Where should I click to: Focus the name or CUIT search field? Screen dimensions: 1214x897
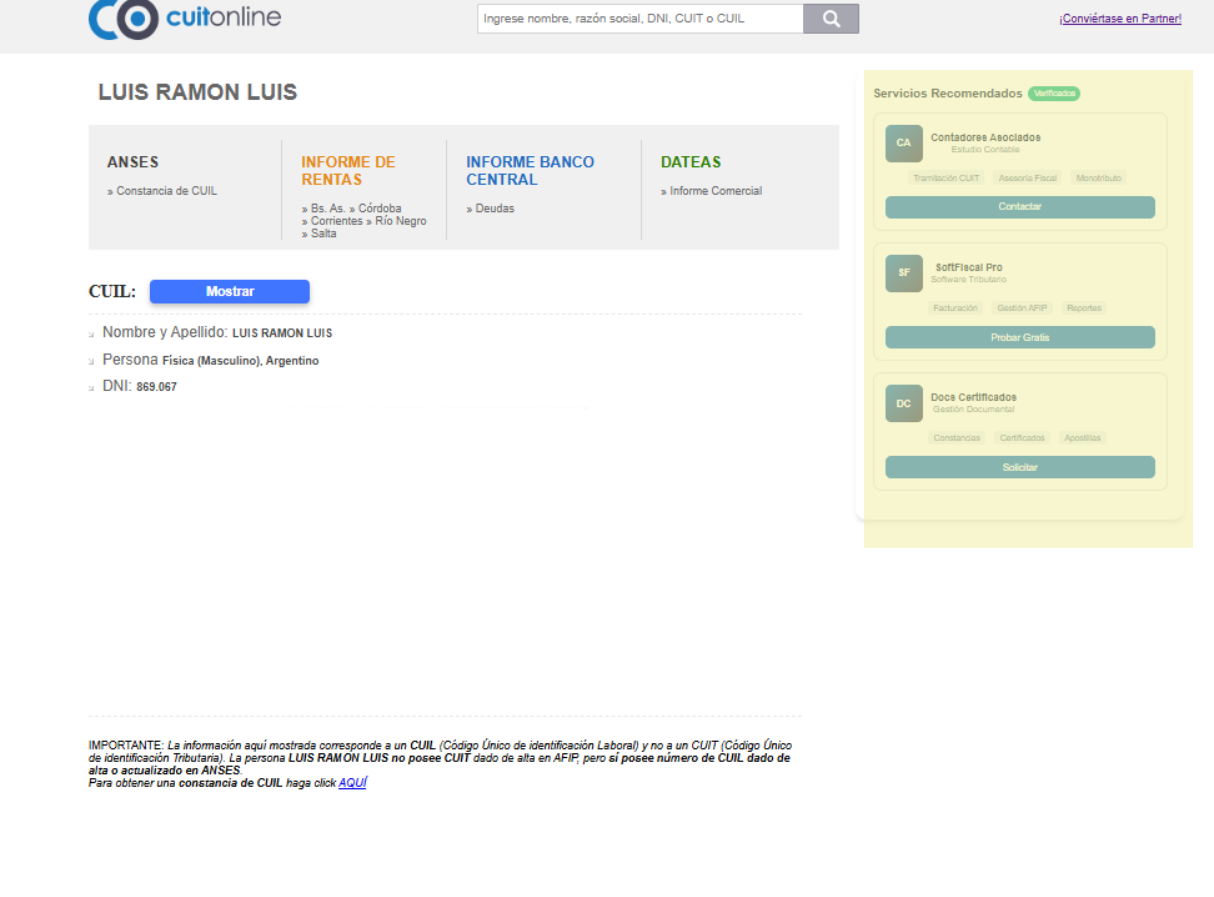tap(640, 19)
